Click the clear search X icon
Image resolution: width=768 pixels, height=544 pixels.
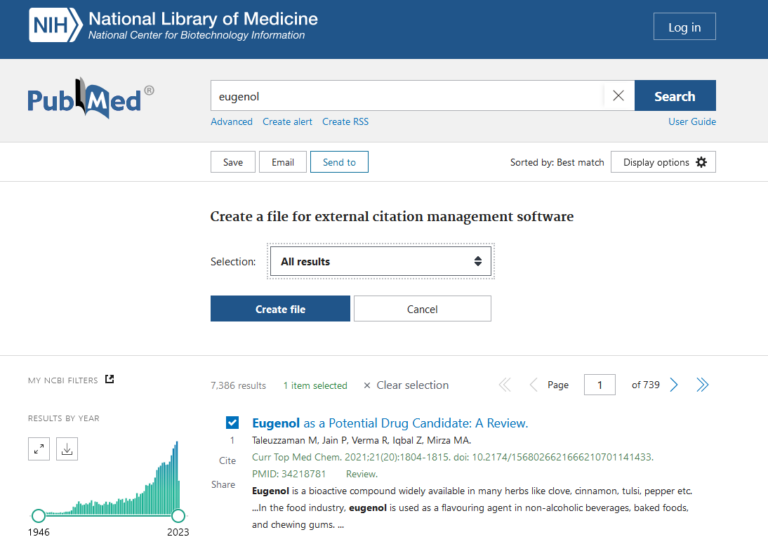(618, 96)
